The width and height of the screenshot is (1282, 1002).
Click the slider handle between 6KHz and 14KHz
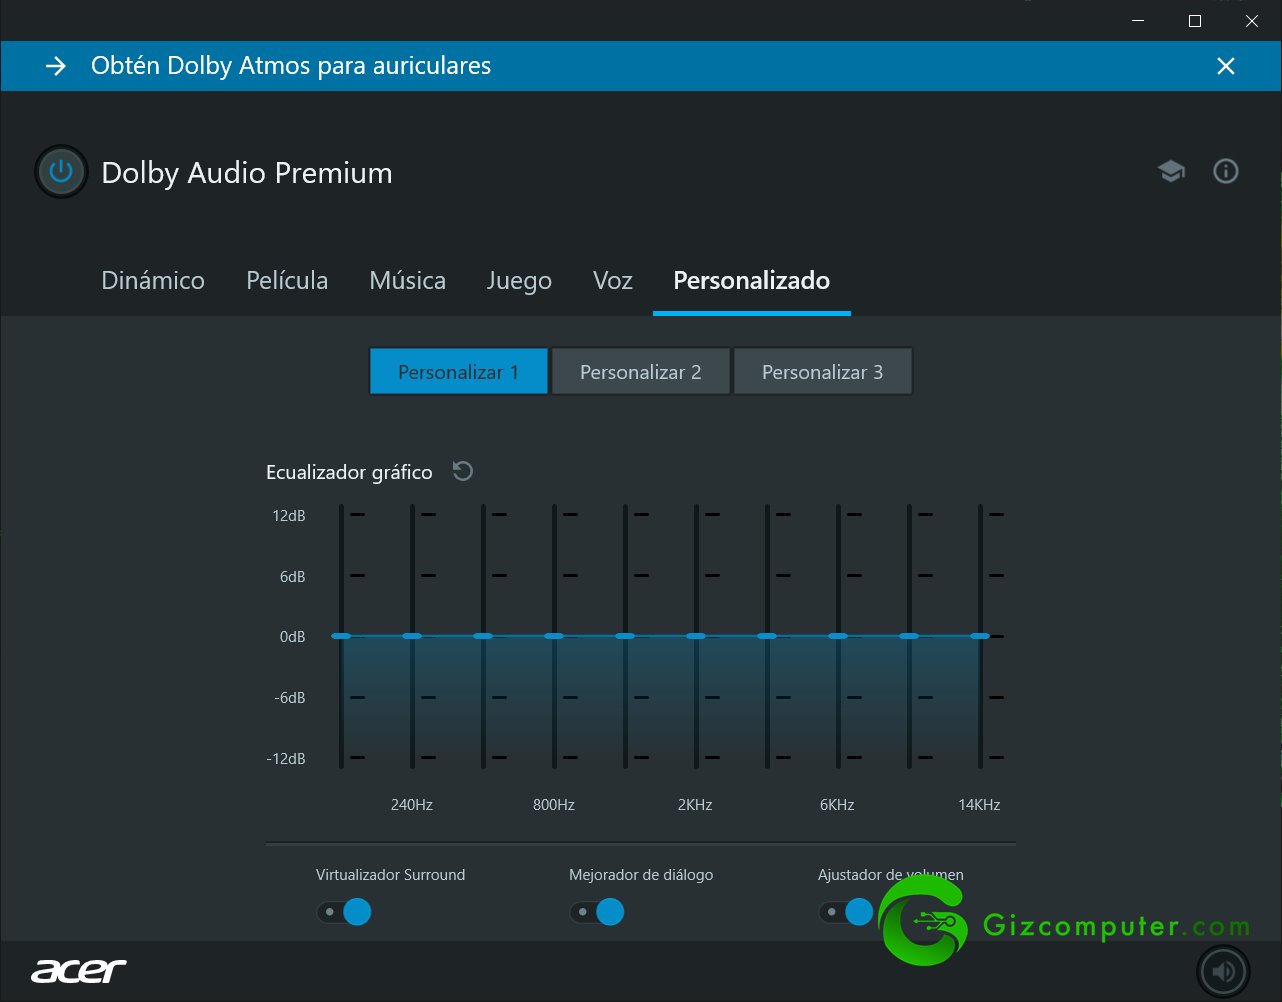(x=909, y=636)
